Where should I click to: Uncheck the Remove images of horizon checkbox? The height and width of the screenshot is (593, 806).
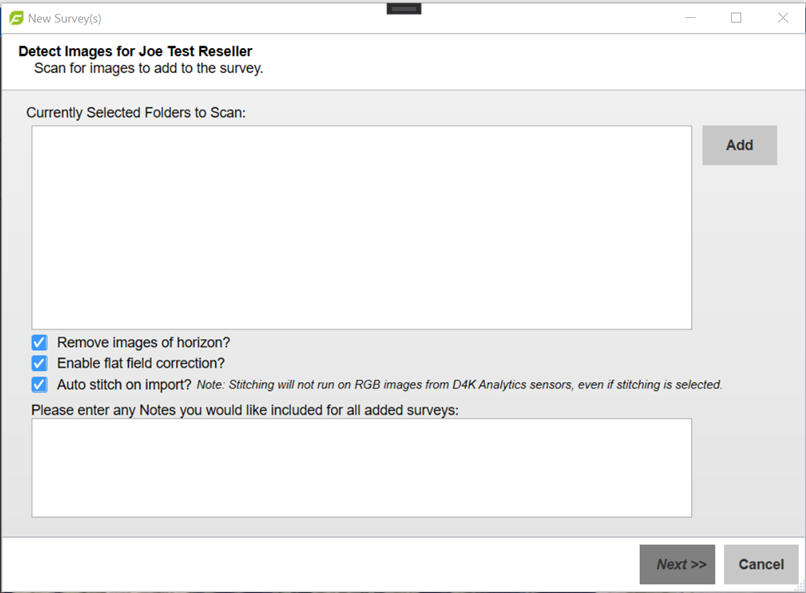40,343
